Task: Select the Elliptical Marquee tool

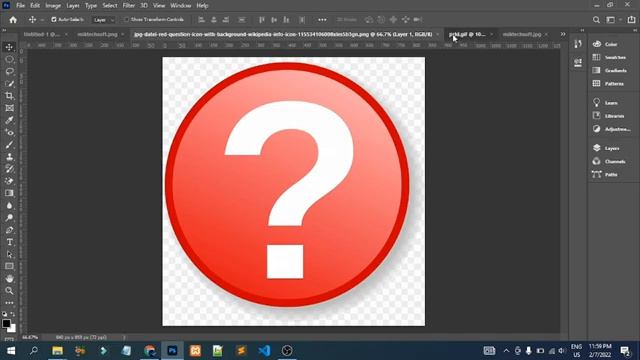Action: point(9,59)
